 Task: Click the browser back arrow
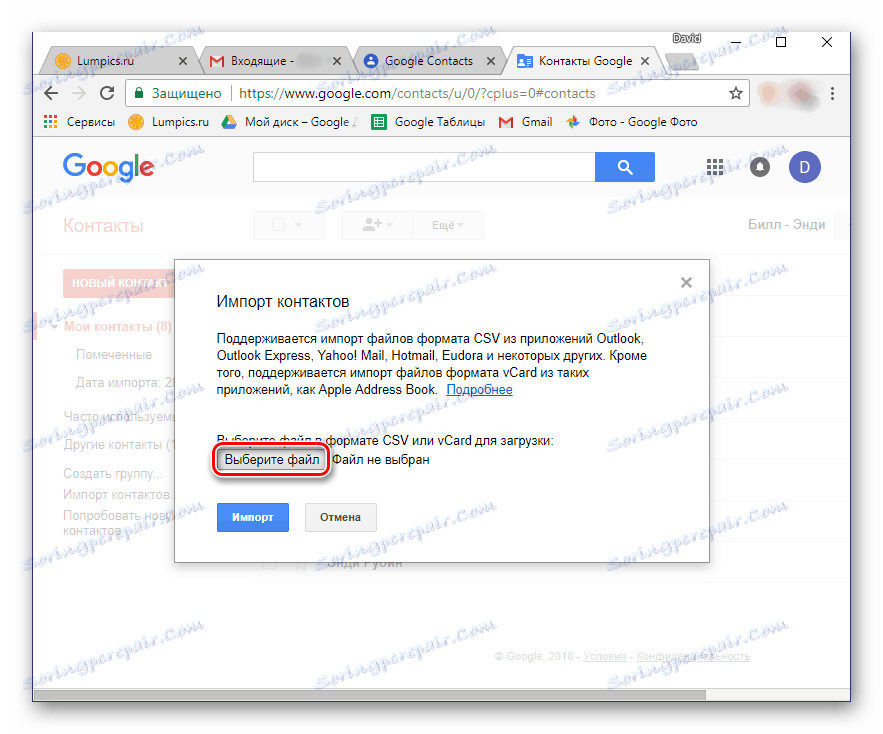pyautogui.click(x=51, y=93)
